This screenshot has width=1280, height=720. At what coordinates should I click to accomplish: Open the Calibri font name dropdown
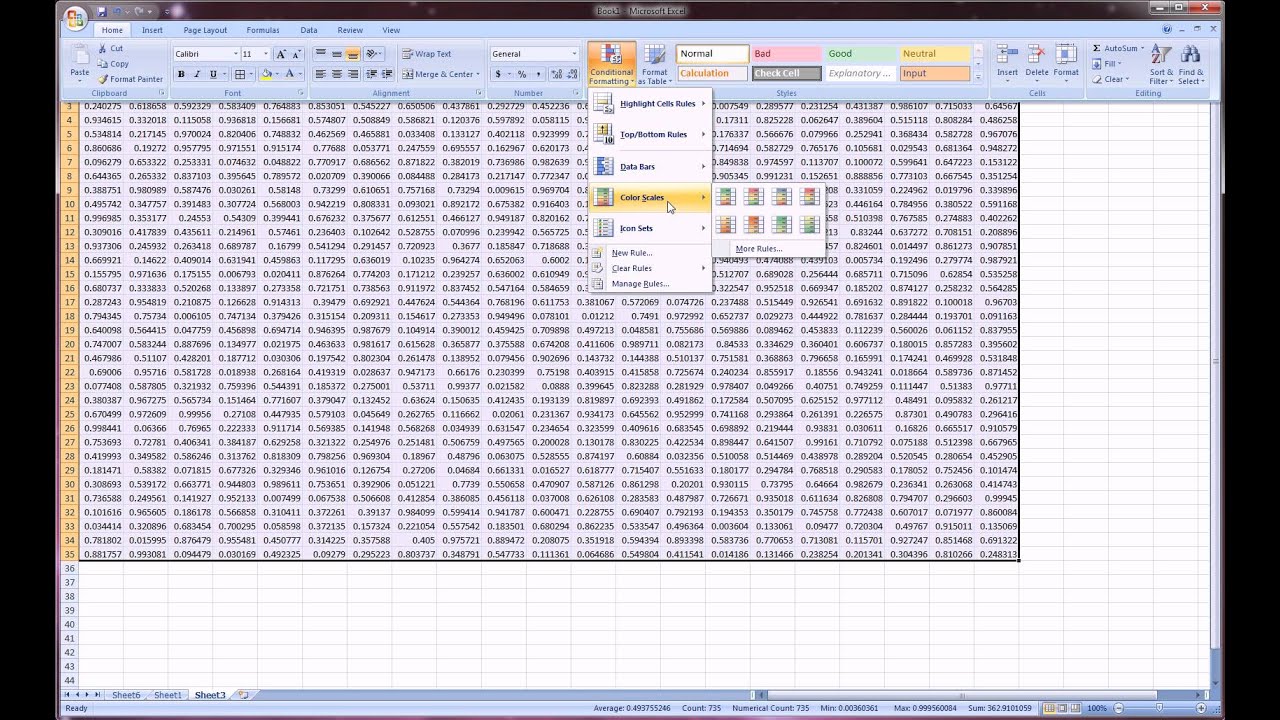(235, 54)
